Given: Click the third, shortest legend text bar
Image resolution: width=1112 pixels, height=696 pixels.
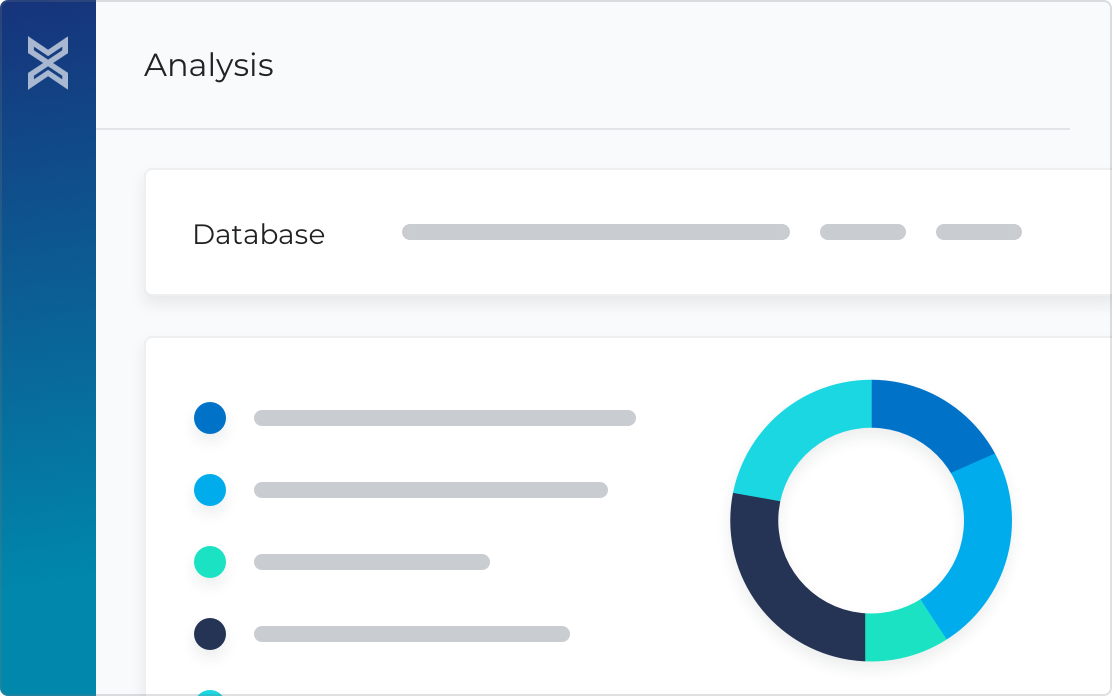Looking at the screenshot, I should (372, 562).
